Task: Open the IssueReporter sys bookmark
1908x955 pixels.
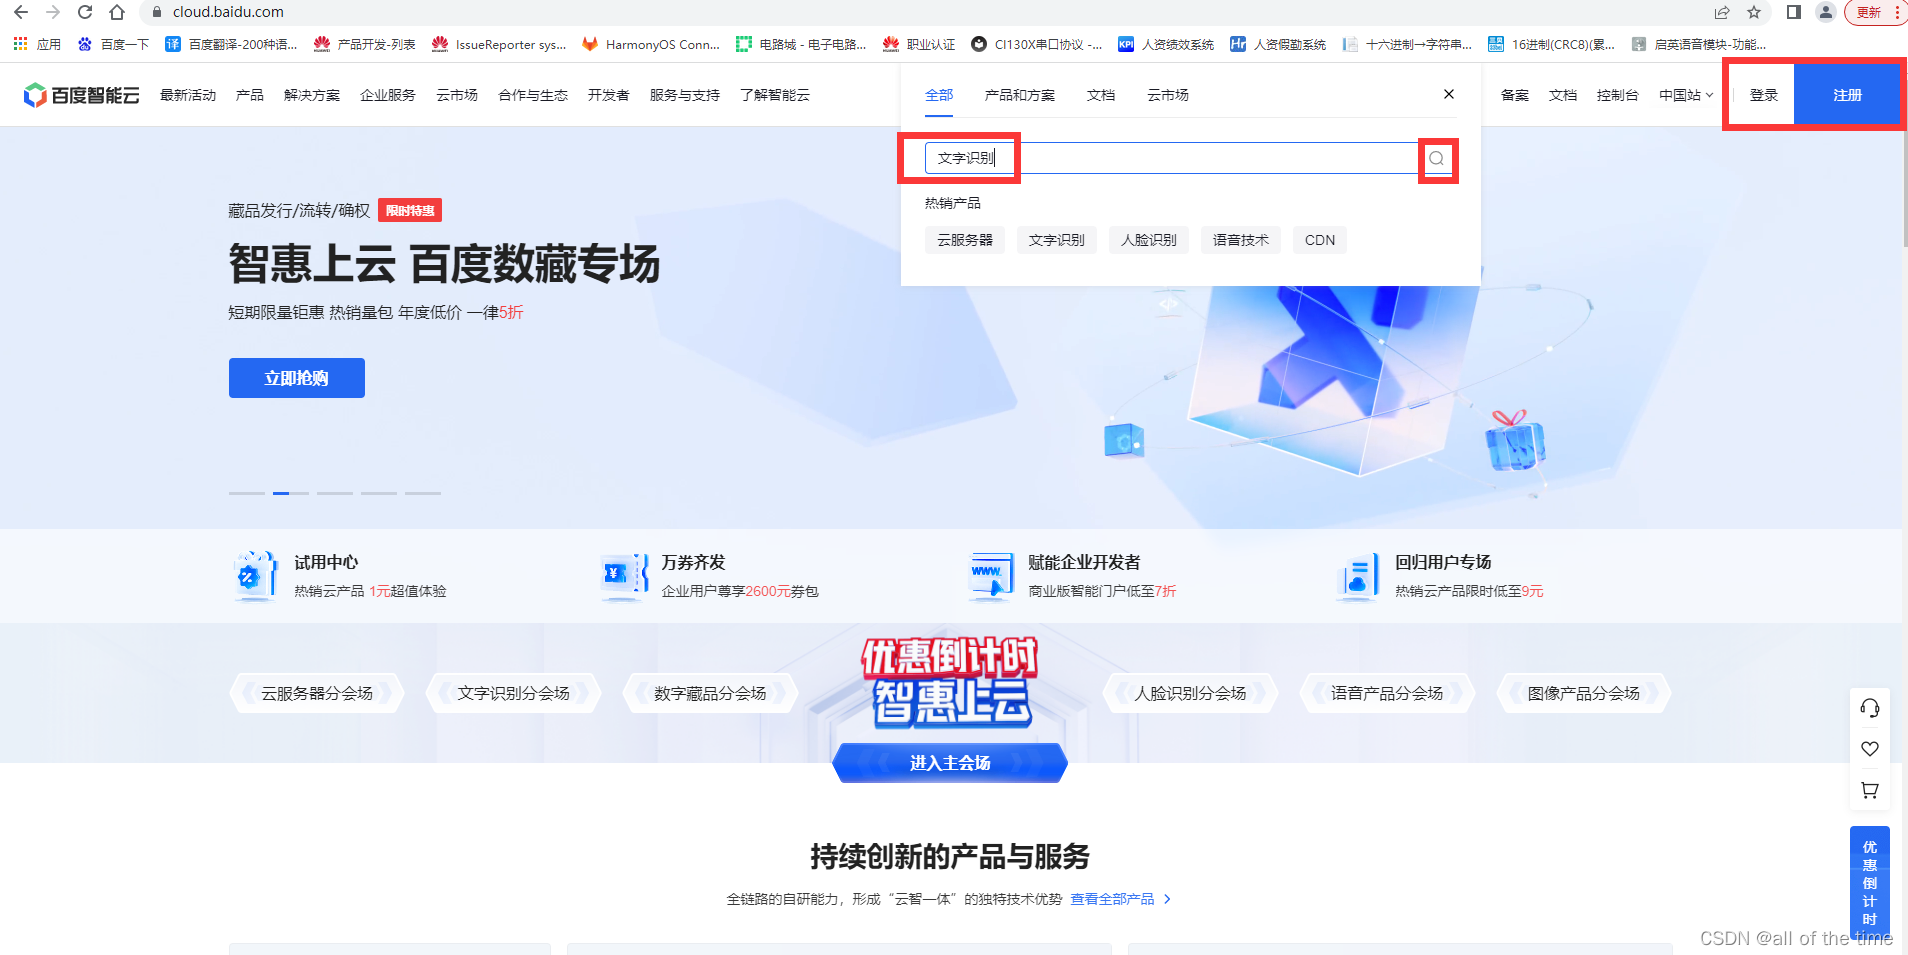Action: tap(499, 44)
